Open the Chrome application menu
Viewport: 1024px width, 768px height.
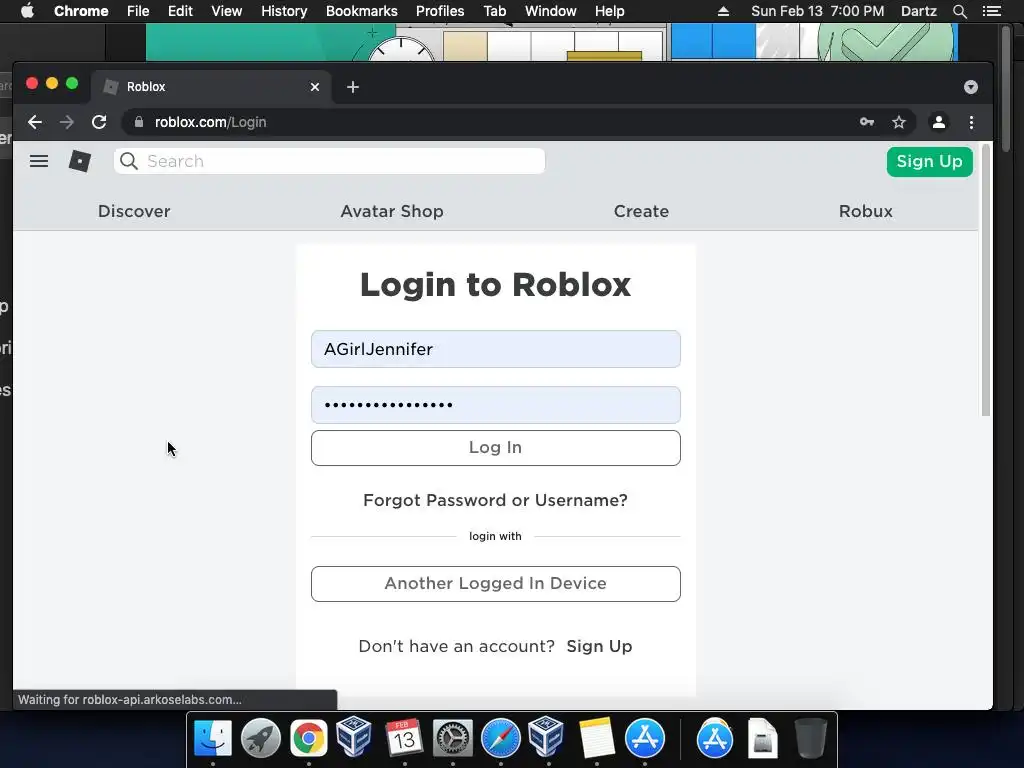(81, 11)
